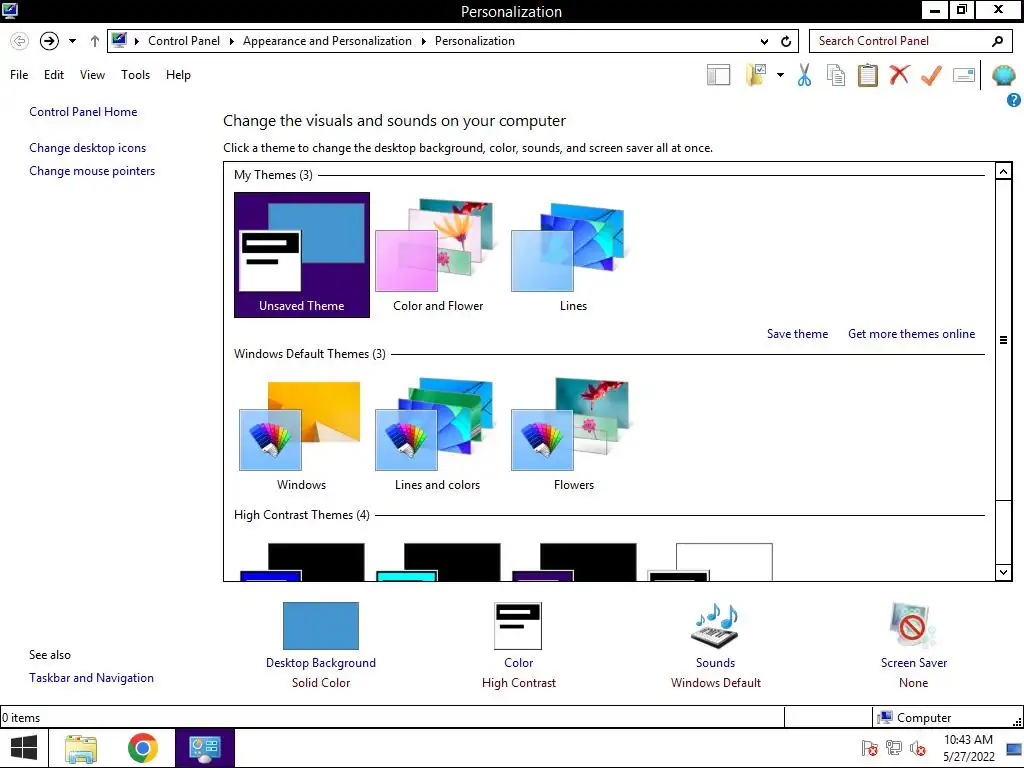Open Change desktop icons link
1024x768 pixels.
coord(88,148)
